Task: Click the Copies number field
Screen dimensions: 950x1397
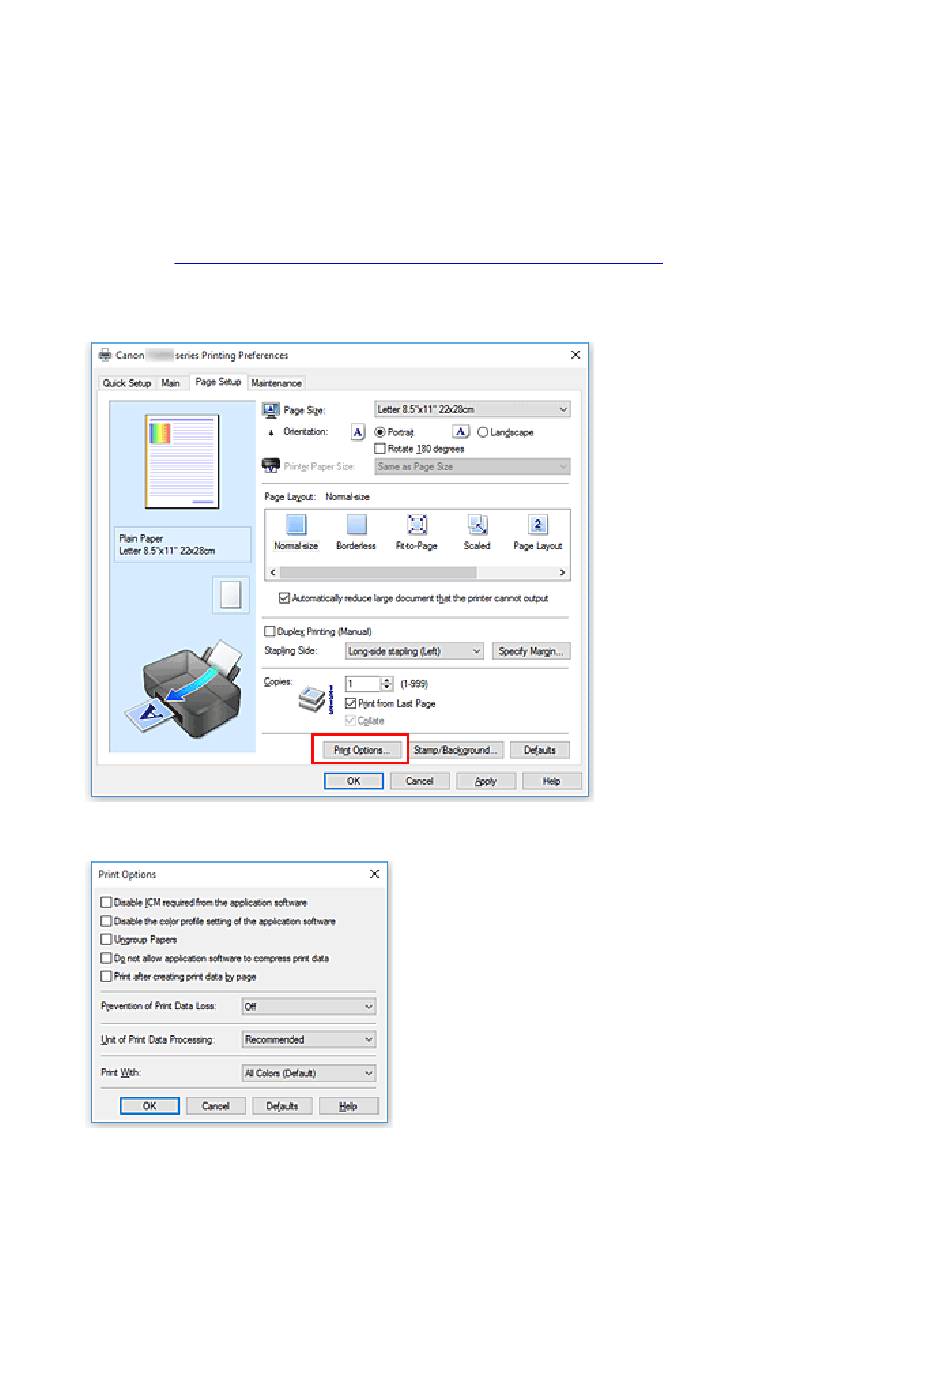Action: coord(362,684)
